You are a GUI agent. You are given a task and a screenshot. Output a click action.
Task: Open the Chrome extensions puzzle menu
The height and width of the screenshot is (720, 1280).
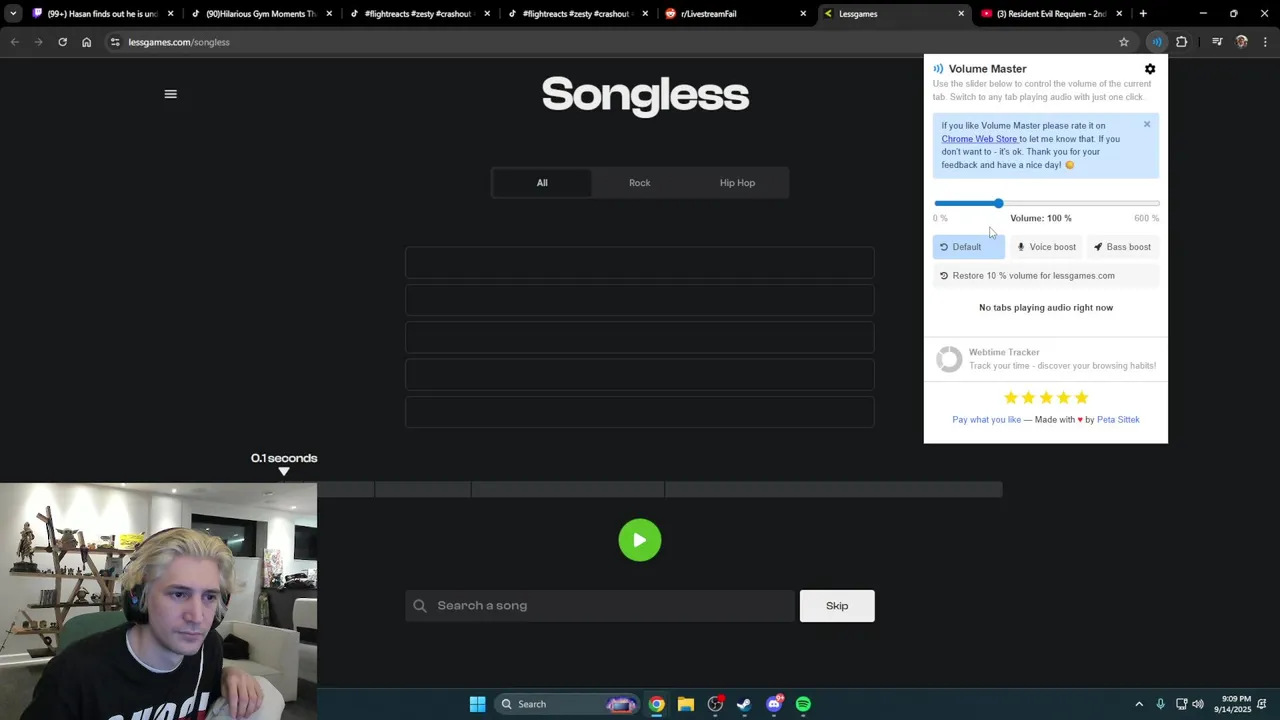coord(1182,42)
